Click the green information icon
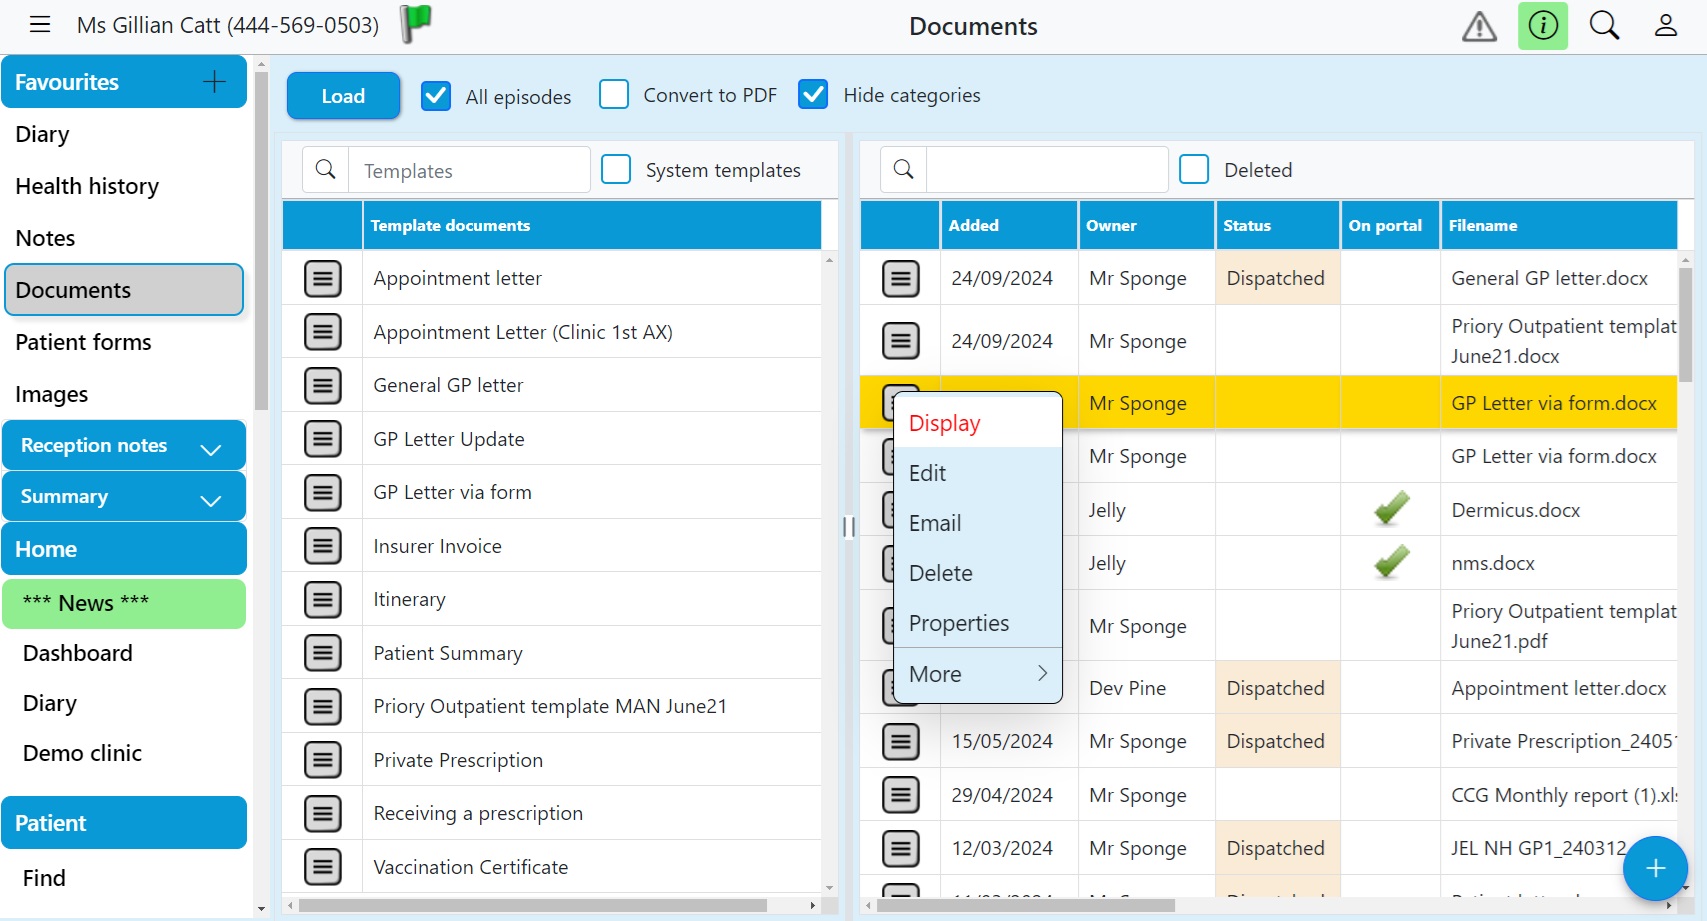The image size is (1707, 921). (1543, 26)
